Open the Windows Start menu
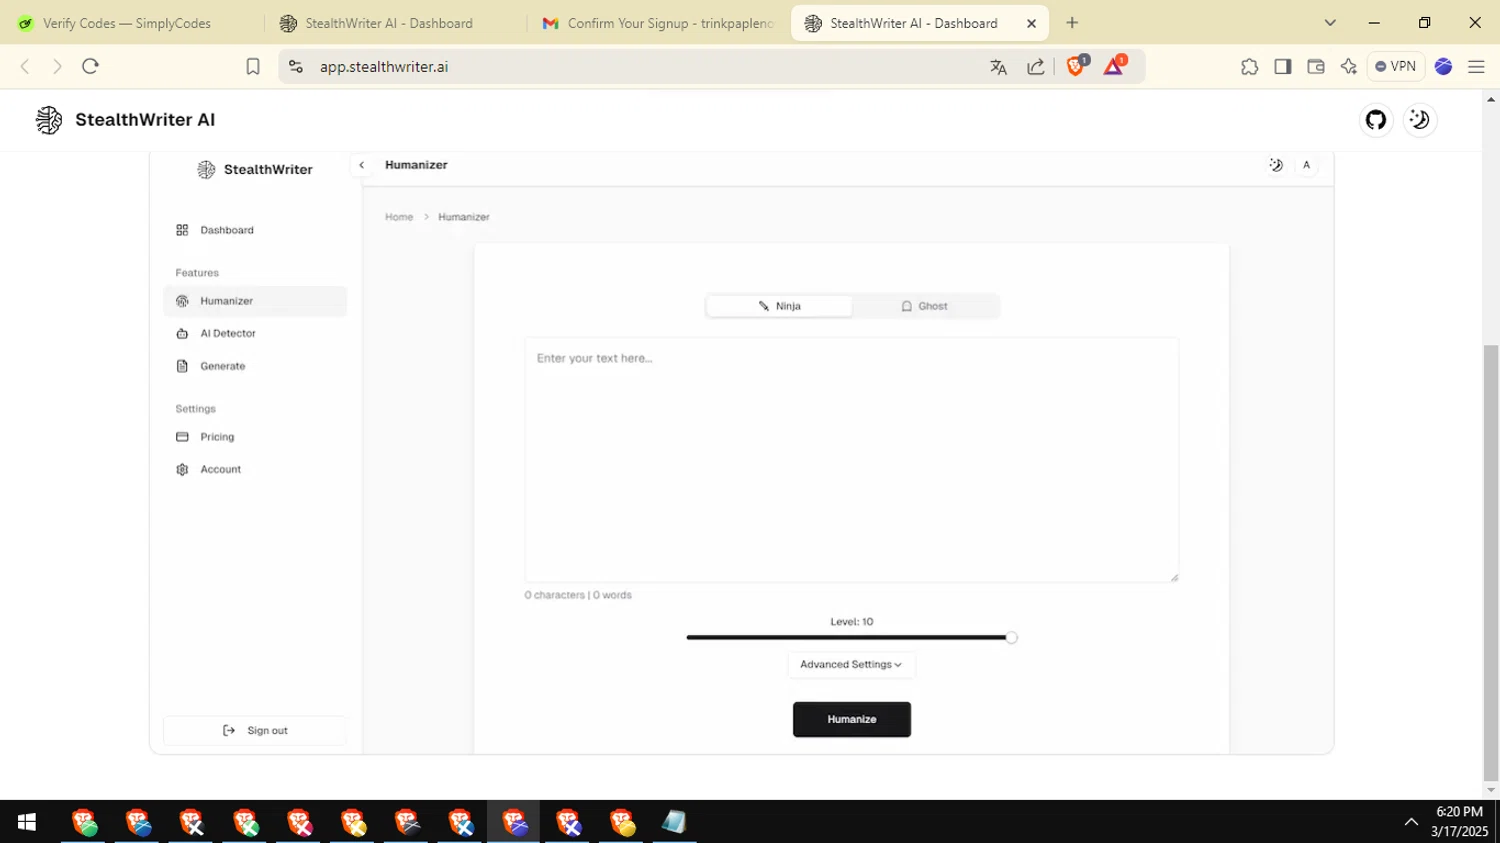The height and width of the screenshot is (843, 1500). click(x=27, y=822)
